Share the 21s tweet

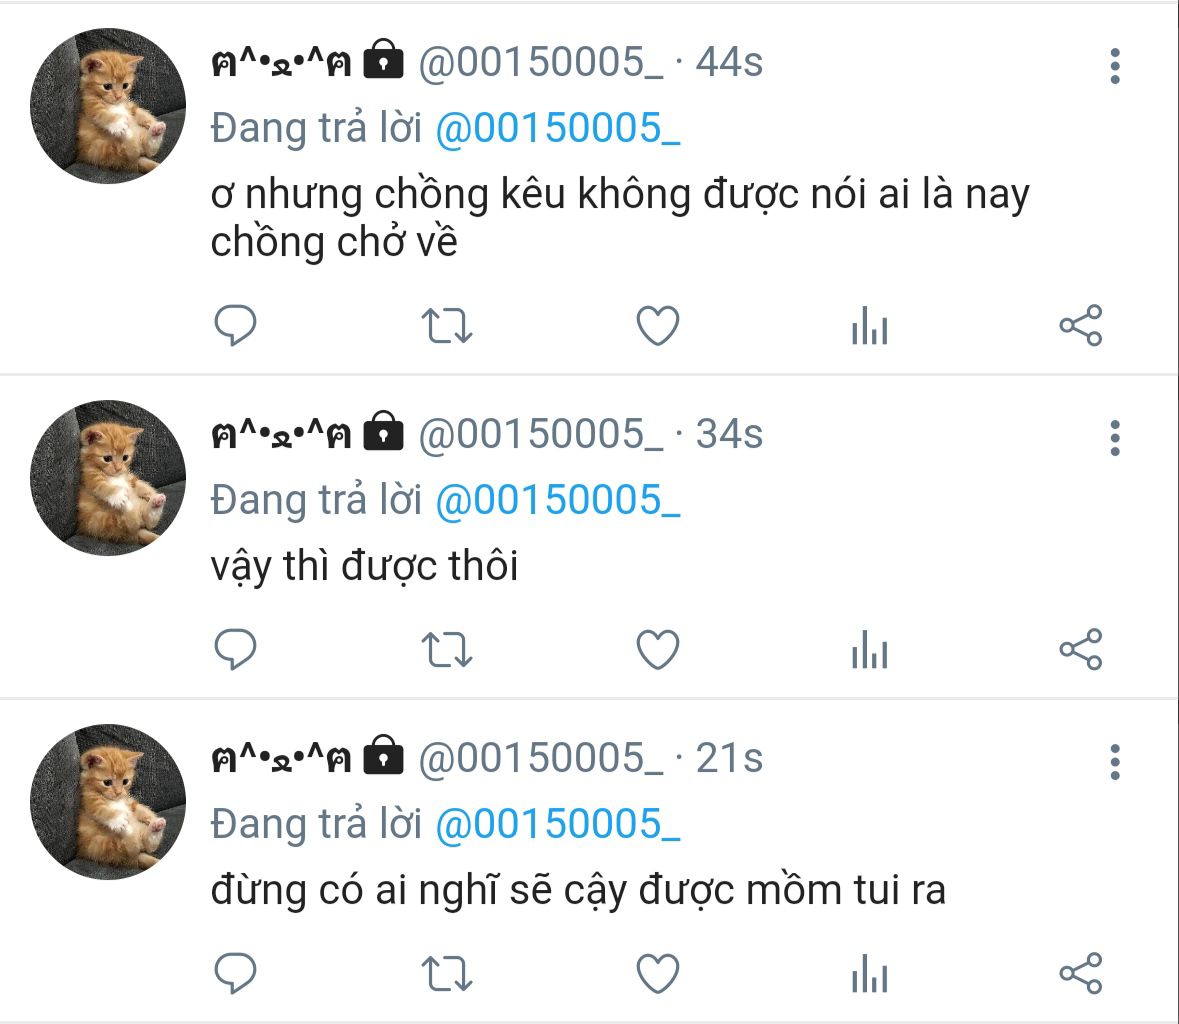[1080, 974]
